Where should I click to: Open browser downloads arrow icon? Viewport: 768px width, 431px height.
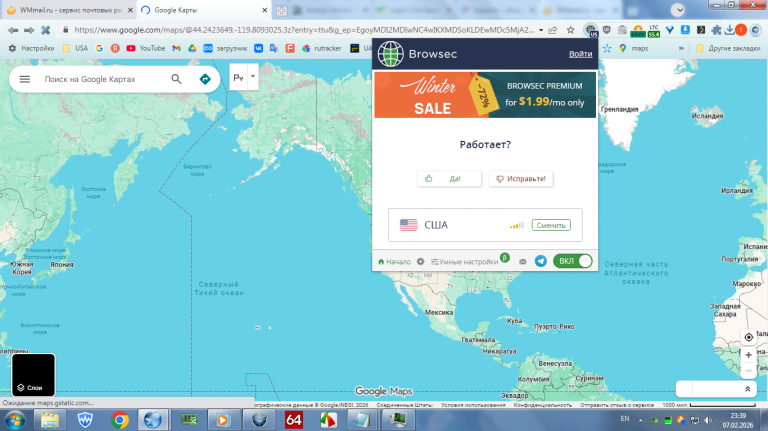click(729, 30)
